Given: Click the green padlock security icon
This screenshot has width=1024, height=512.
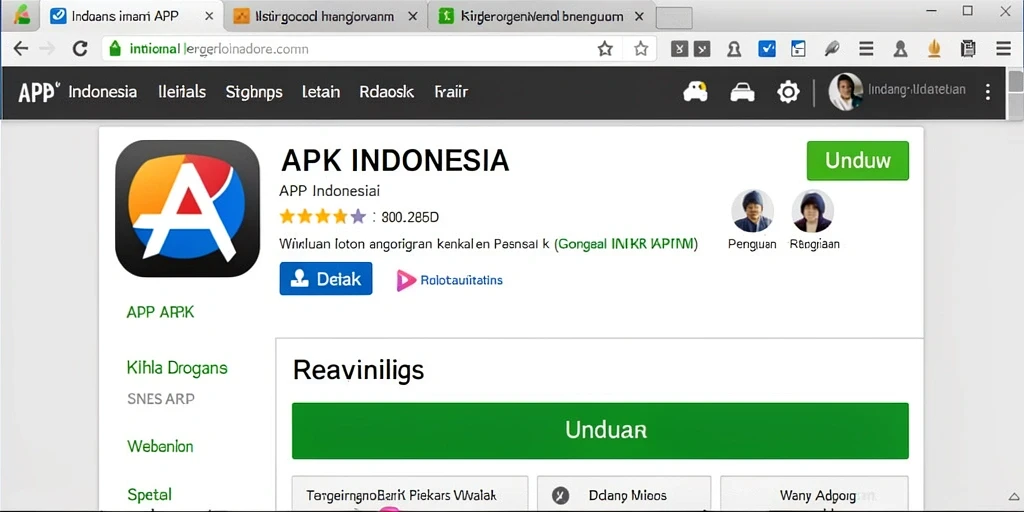Looking at the screenshot, I should (116, 48).
